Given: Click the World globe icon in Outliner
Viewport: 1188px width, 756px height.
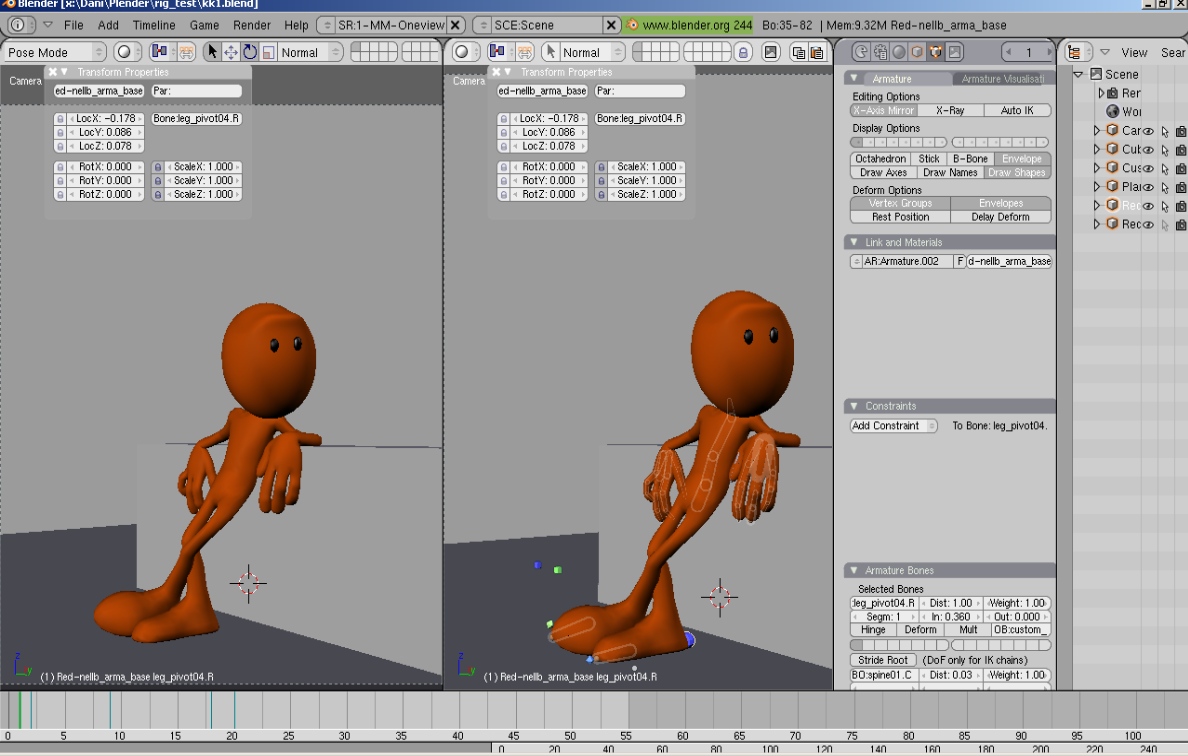Looking at the screenshot, I should 1113,111.
